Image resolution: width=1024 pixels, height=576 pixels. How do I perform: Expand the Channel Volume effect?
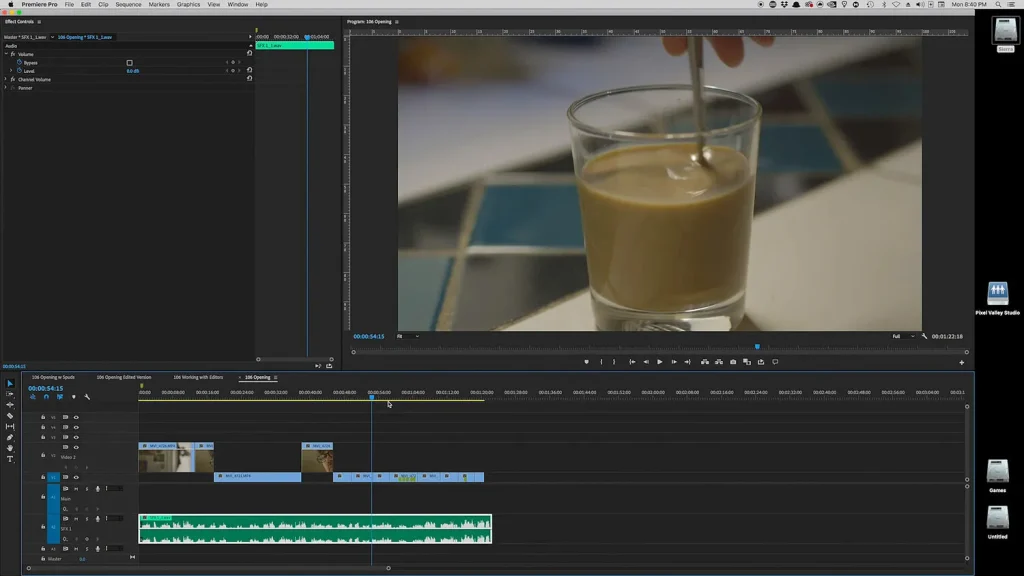coord(6,80)
